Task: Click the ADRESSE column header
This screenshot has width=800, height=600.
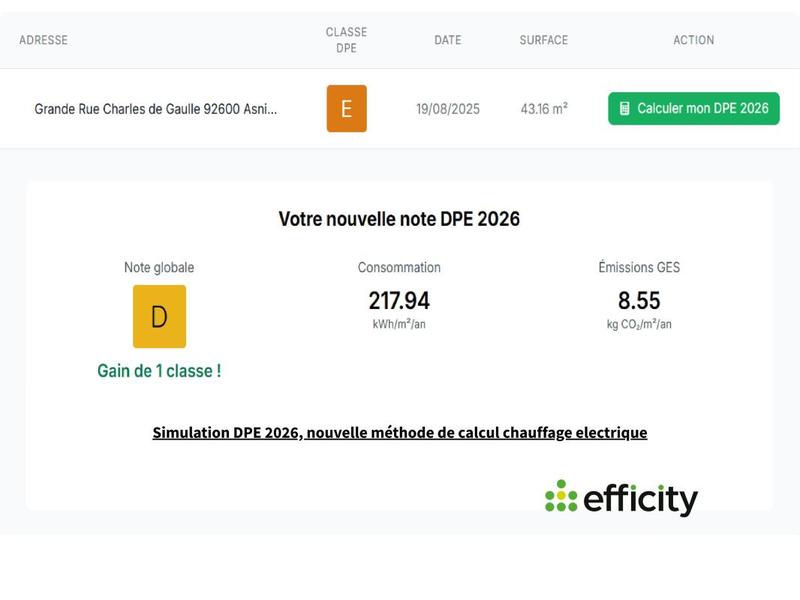Action: click(x=43, y=40)
